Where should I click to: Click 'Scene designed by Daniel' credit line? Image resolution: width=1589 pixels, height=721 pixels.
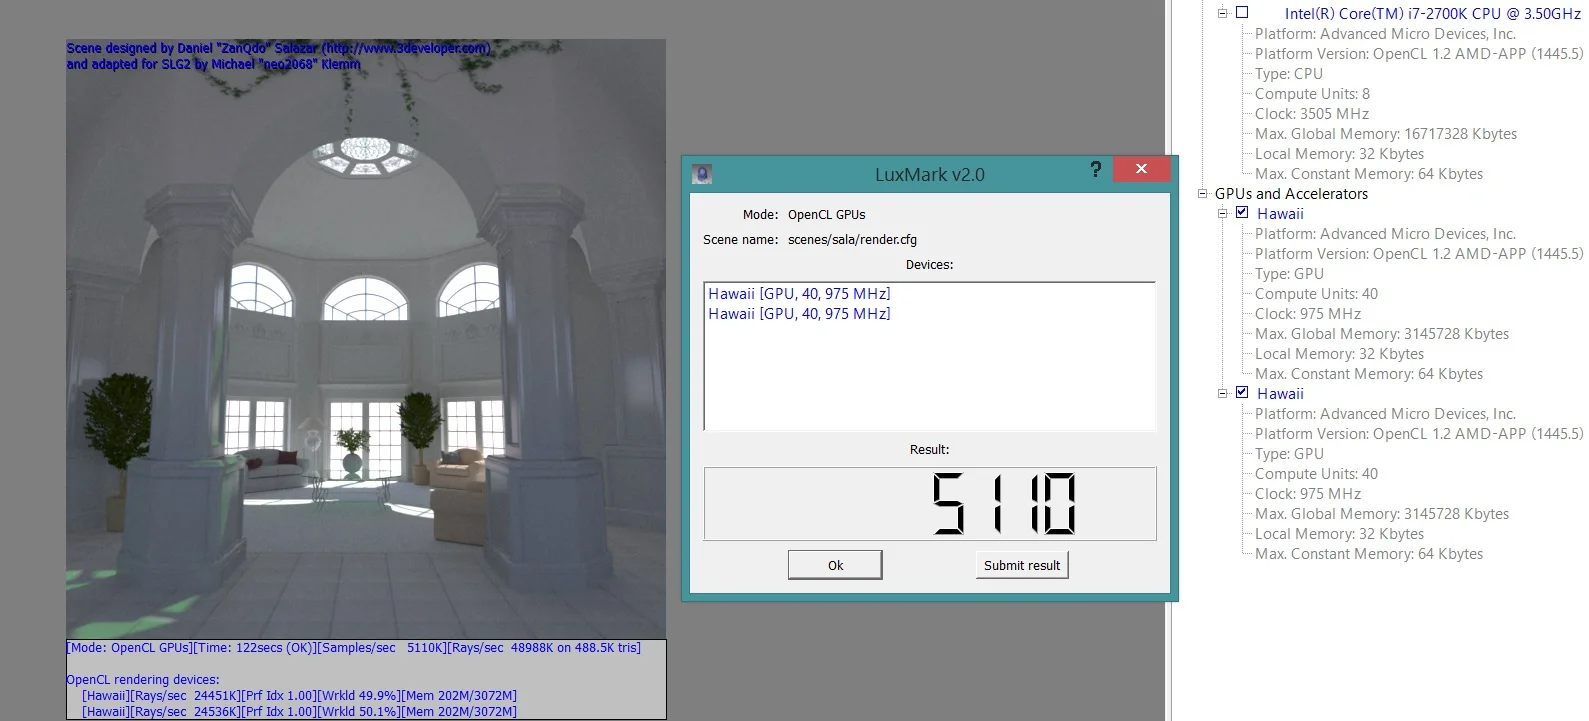pyautogui.click(x=278, y=48)
